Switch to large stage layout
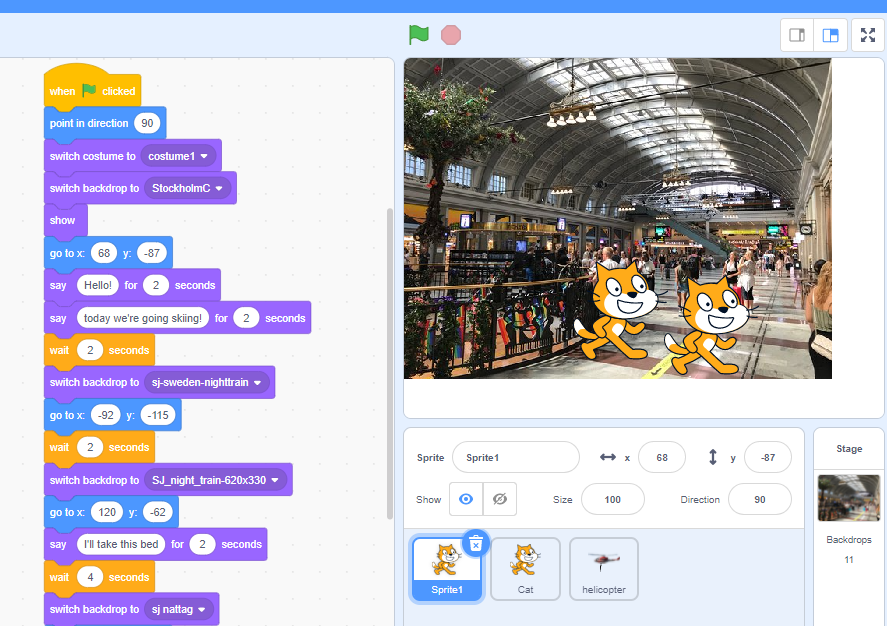This screenshot has width=887, height=626. pos(830,35)
